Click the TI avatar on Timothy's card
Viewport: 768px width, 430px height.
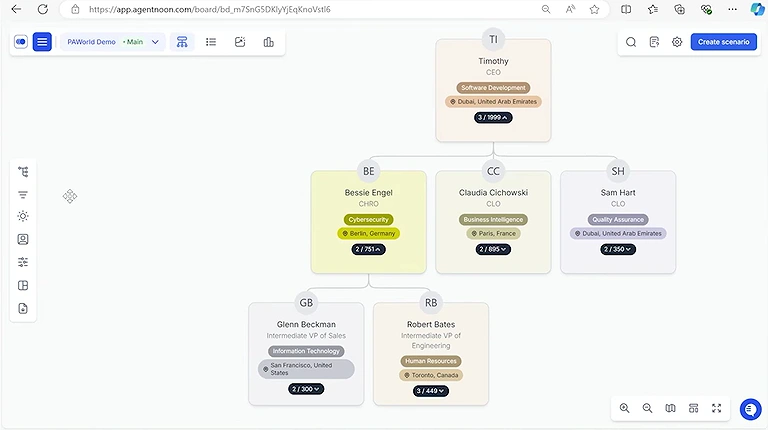click(x=493, y=39)
